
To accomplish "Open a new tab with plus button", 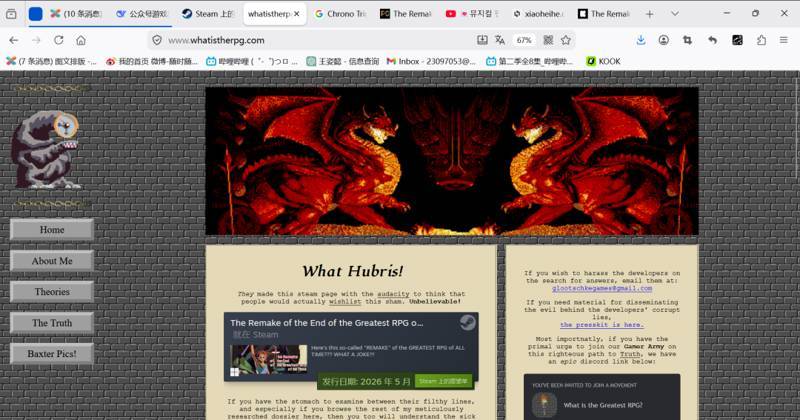I will (x=649, y=14).
